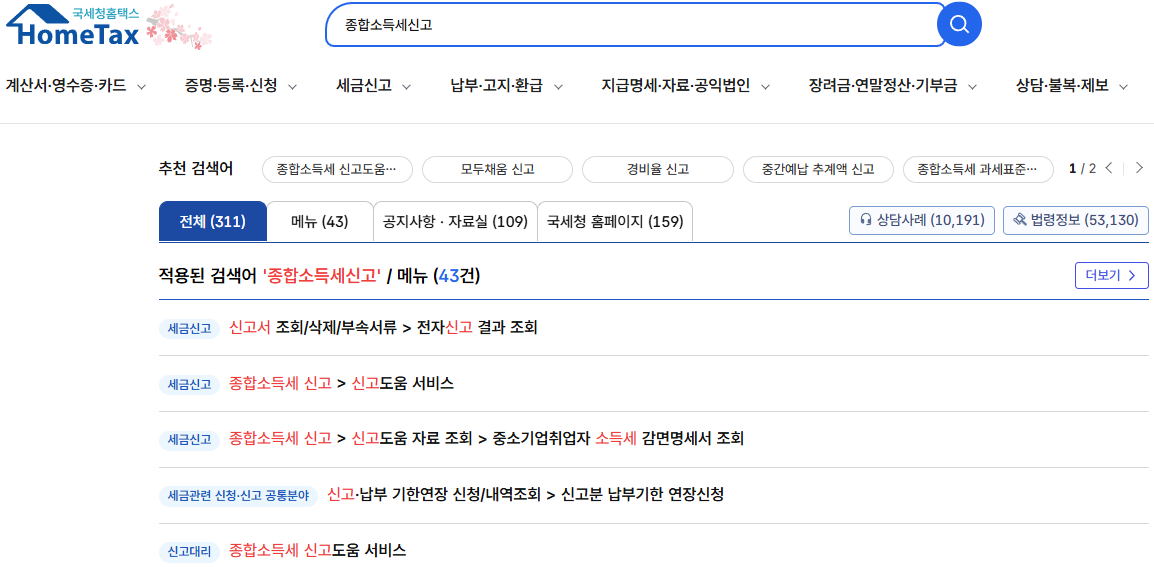Click the search field containing 종합소득세신고
Screen dimensions: 1154x567
point(634,24)
